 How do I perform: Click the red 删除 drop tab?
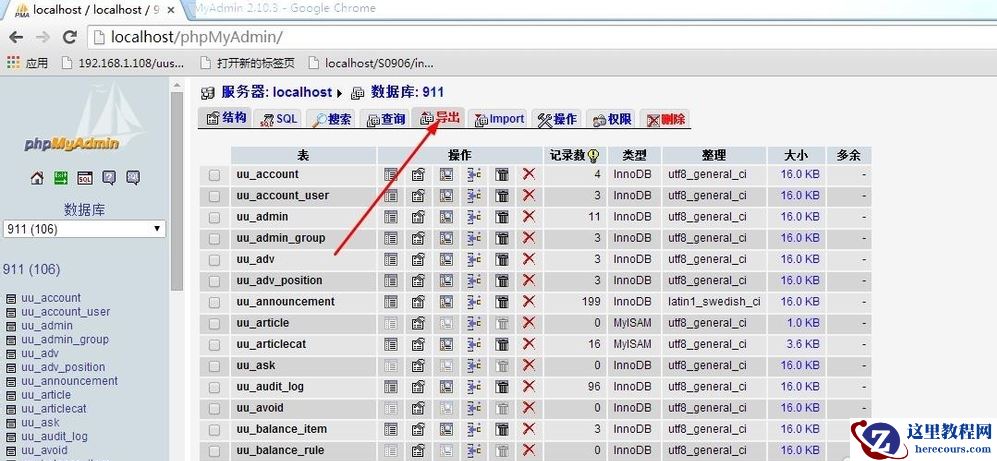(x=665, y=119)
